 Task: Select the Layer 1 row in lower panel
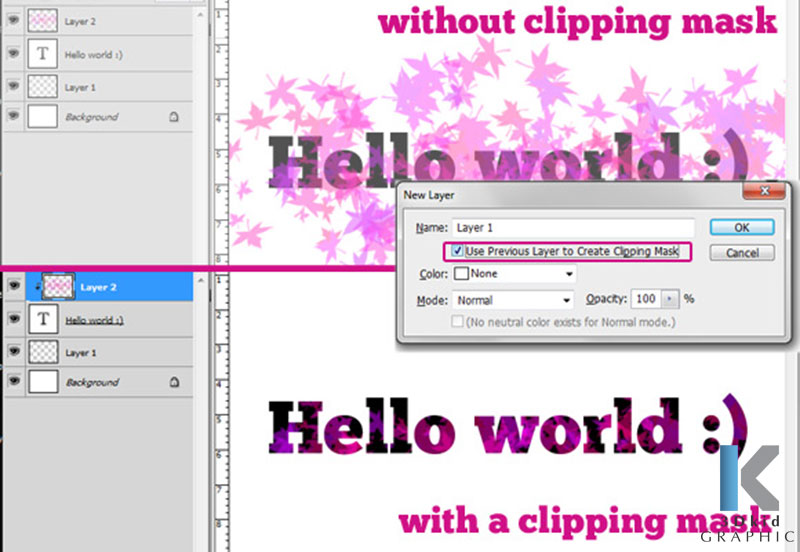(98, 352)
